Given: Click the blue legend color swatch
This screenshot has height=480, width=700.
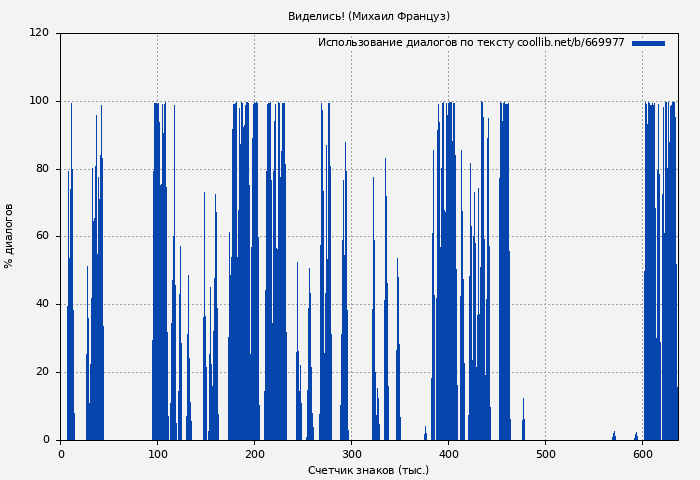Looking at the screenshot, I should tap(648, 43).
